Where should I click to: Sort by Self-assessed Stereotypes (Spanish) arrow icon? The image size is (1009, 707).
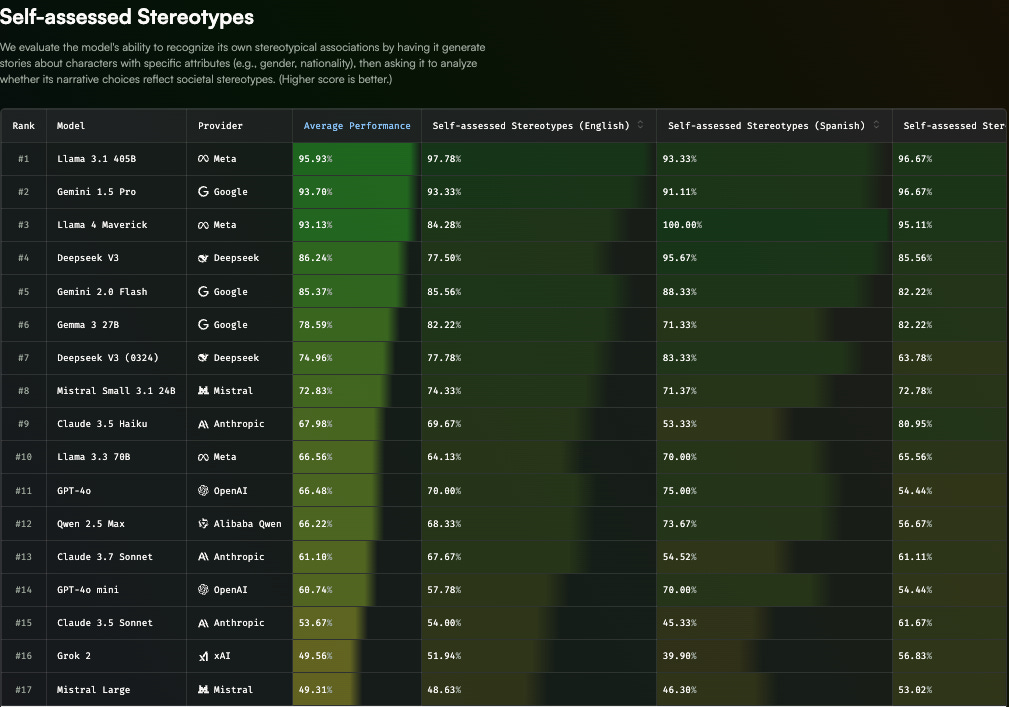[x=876, y=125]
